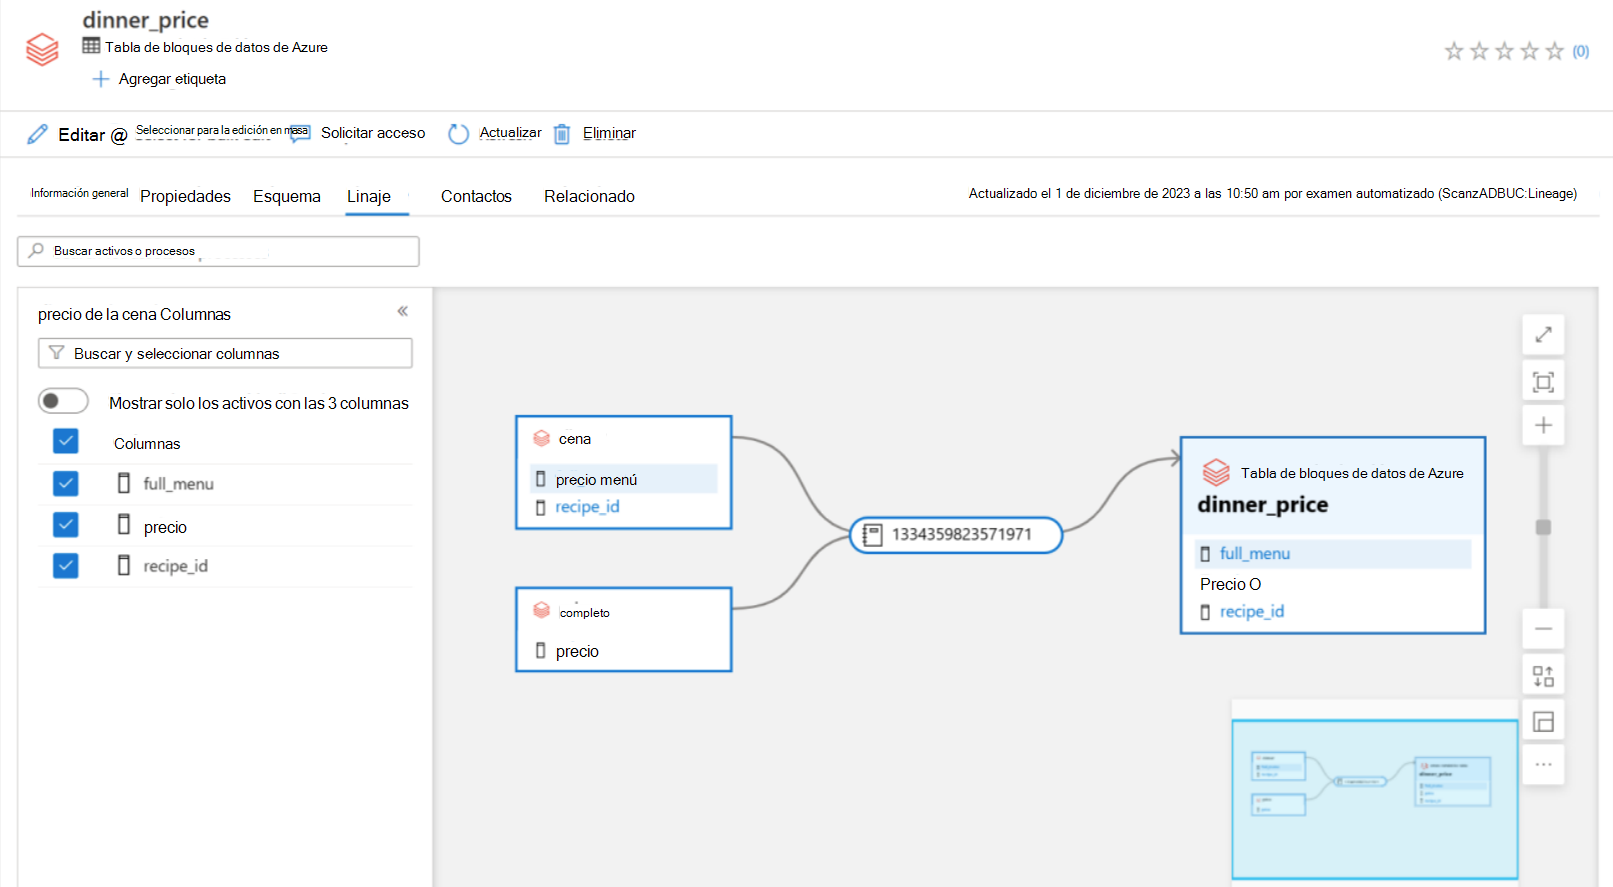Collapse the columns panel with double chevron

click(x=402, y=311)
